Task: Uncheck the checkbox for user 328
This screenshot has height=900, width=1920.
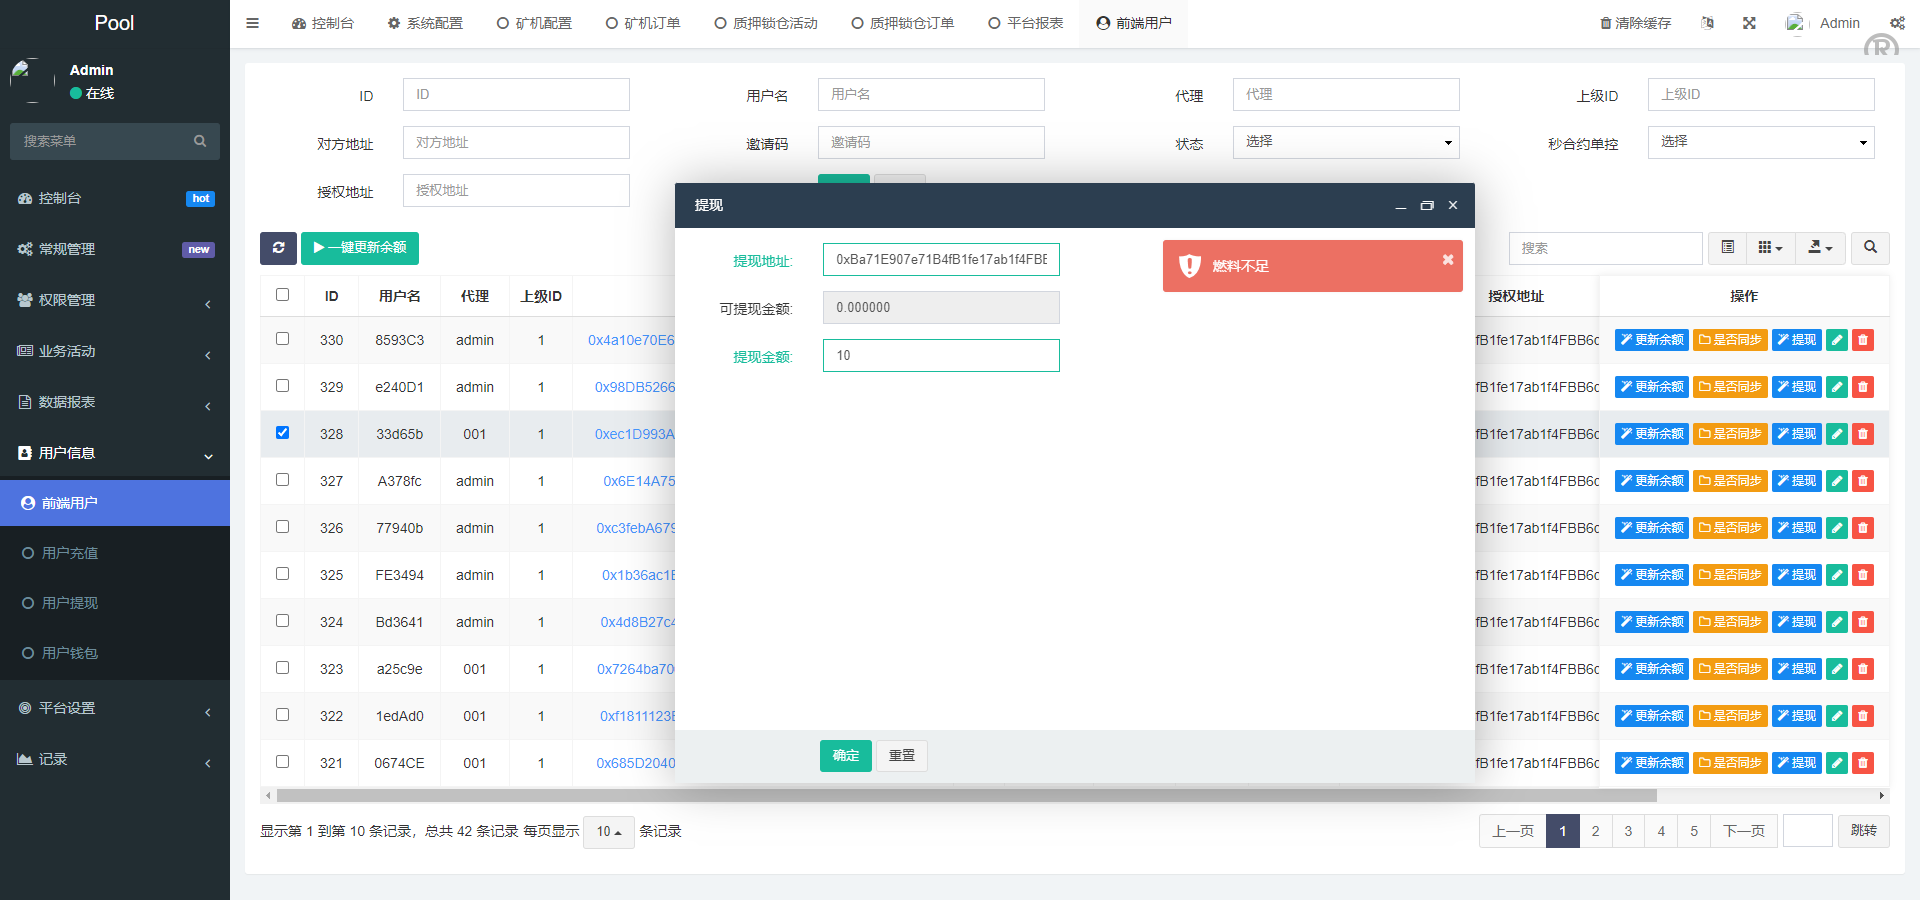Action: click(283, 433)
